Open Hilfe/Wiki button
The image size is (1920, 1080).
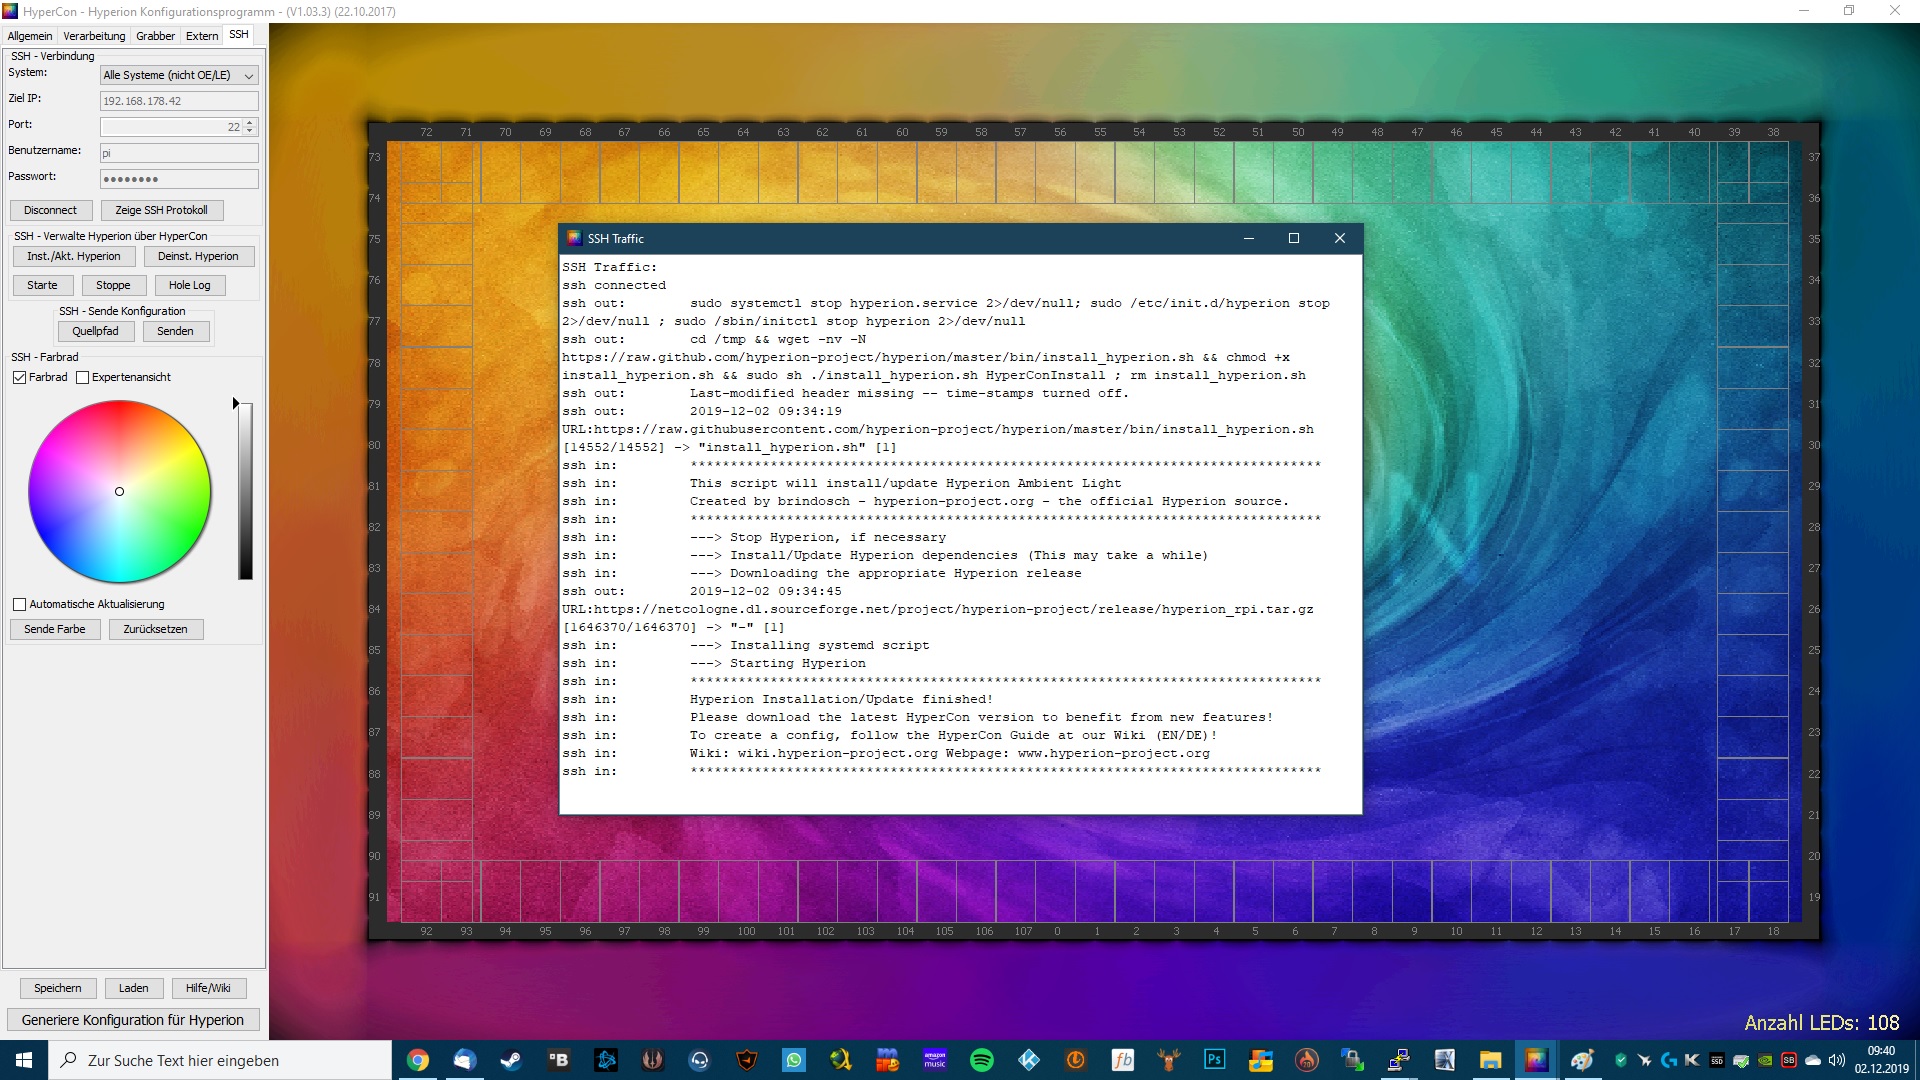[208, 988]
